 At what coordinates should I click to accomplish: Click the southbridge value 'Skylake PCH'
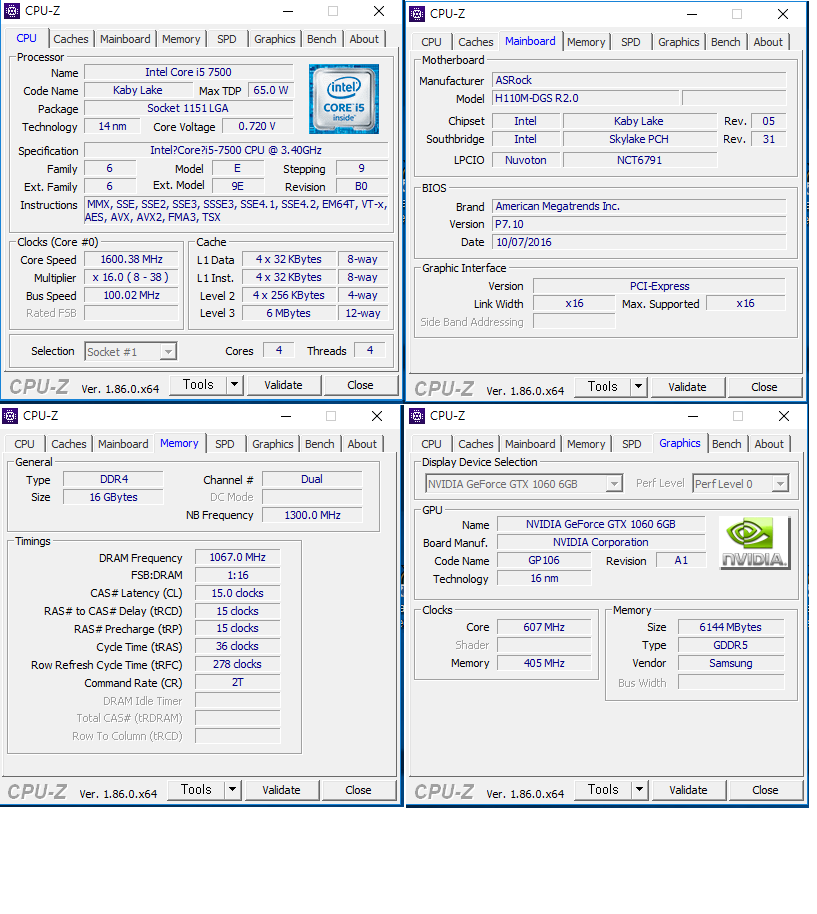click(x=639, y=139)
